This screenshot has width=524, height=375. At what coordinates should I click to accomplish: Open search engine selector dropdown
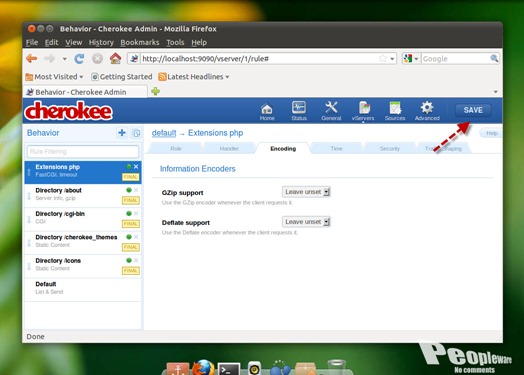click(411, 59)
